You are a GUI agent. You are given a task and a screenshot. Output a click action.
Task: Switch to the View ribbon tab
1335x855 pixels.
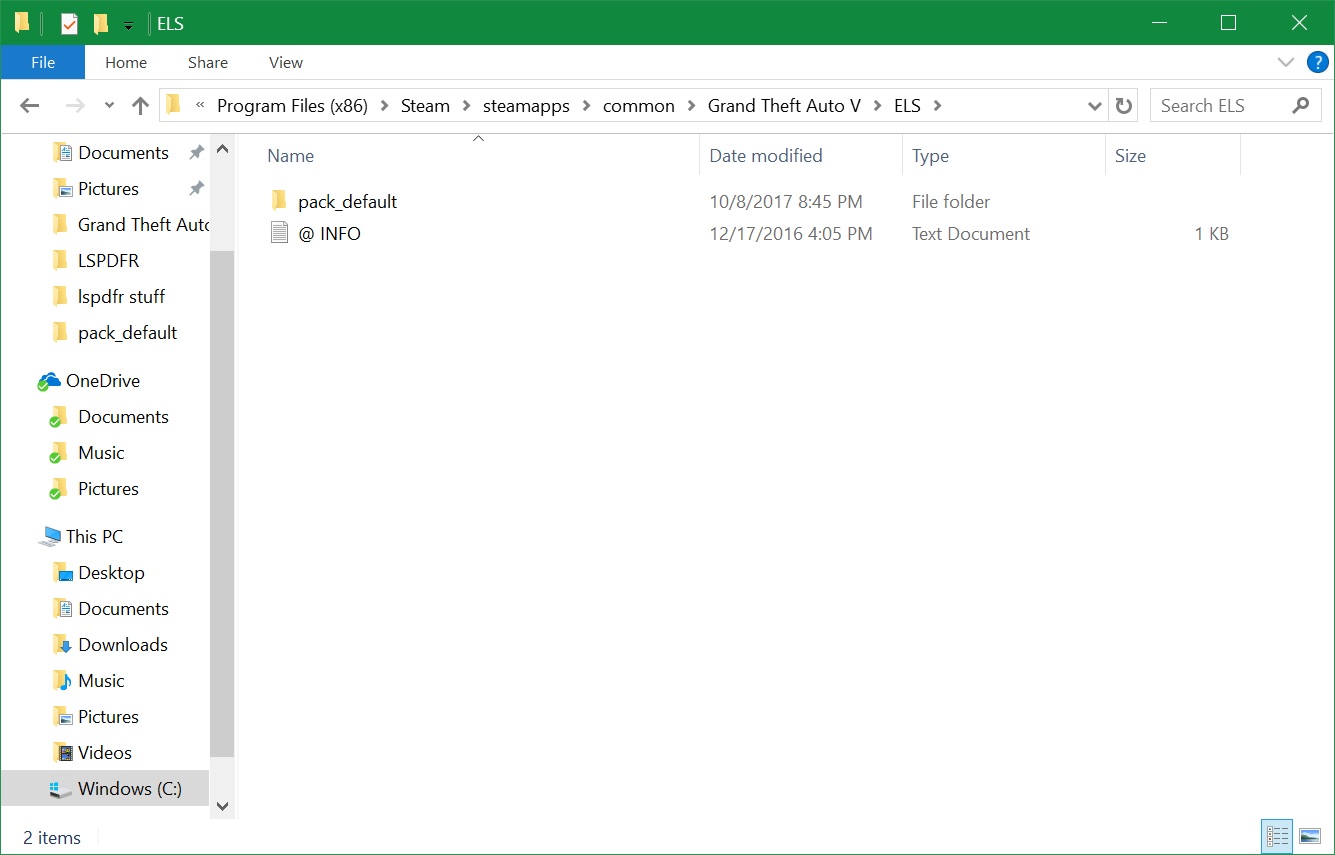click(285, 62)
